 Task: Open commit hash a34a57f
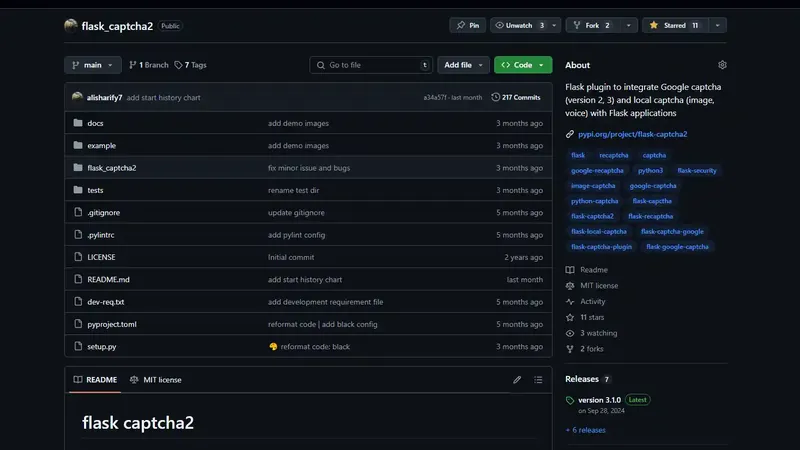click(x=435, y=97)
